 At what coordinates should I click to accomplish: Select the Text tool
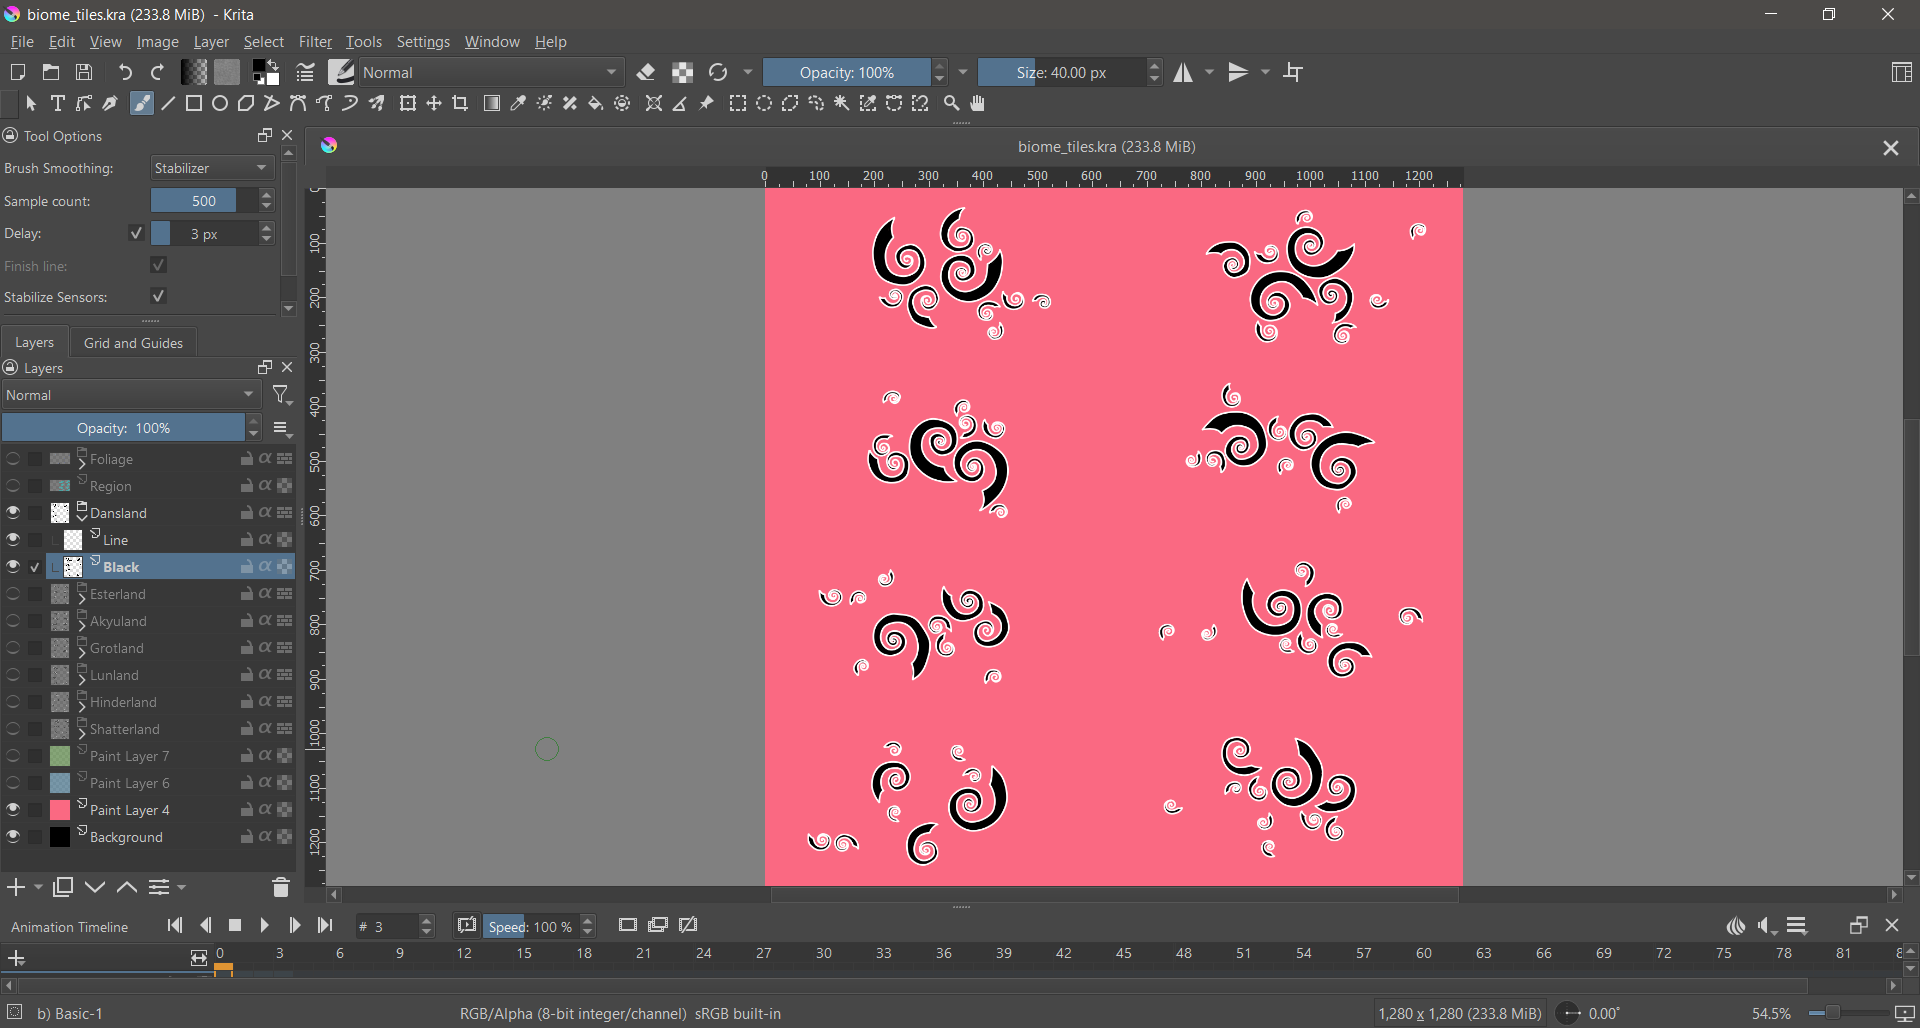pyautogui.click(x=58, y=103)
